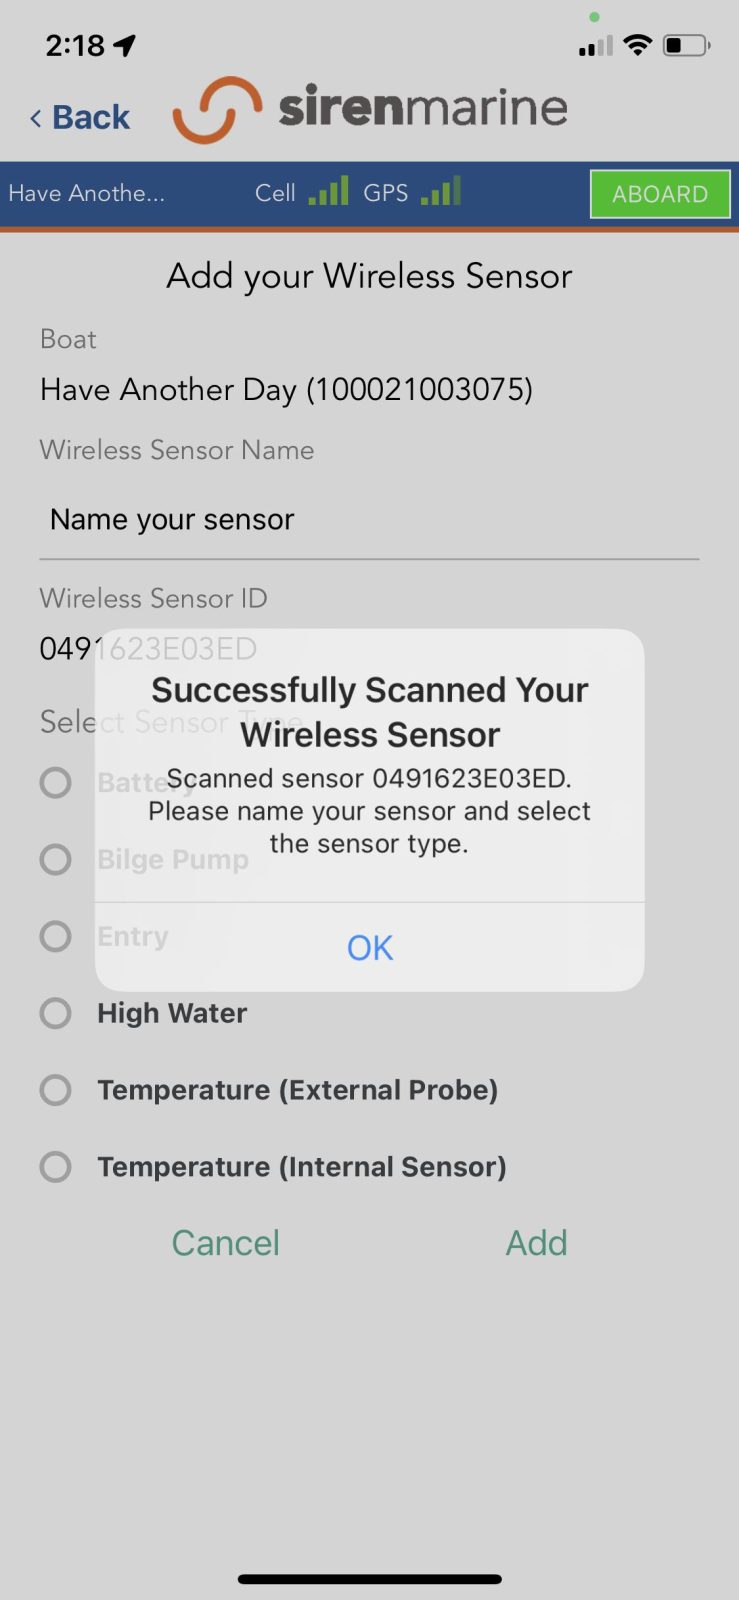Tap Add to save the sensor
This screenshot has height=1600, width=739.
click(536, 1243)
